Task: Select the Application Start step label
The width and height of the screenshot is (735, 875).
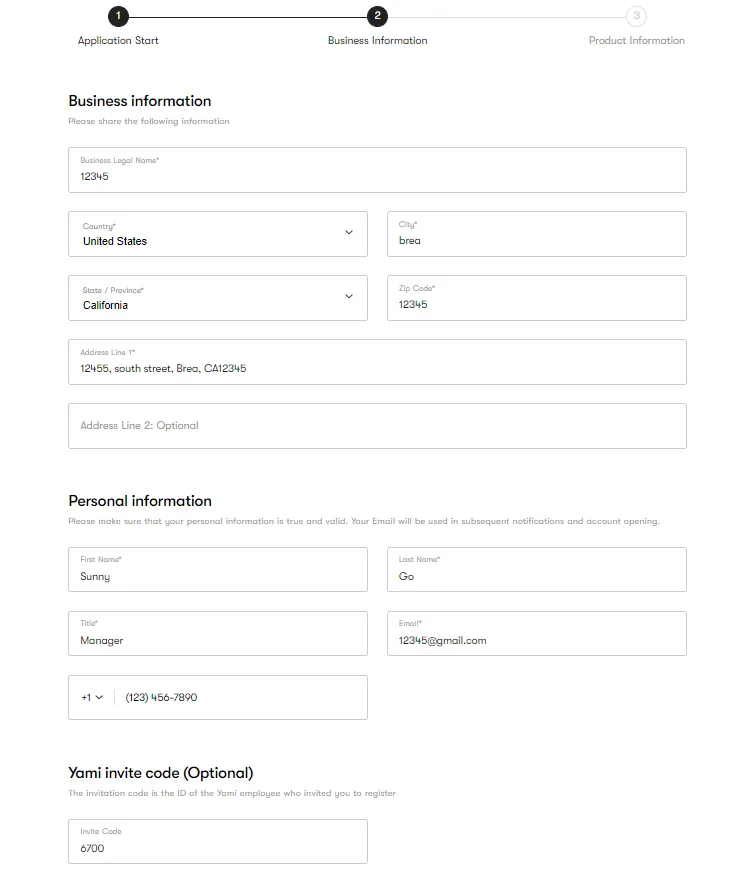Action: [x=118, y=41]
